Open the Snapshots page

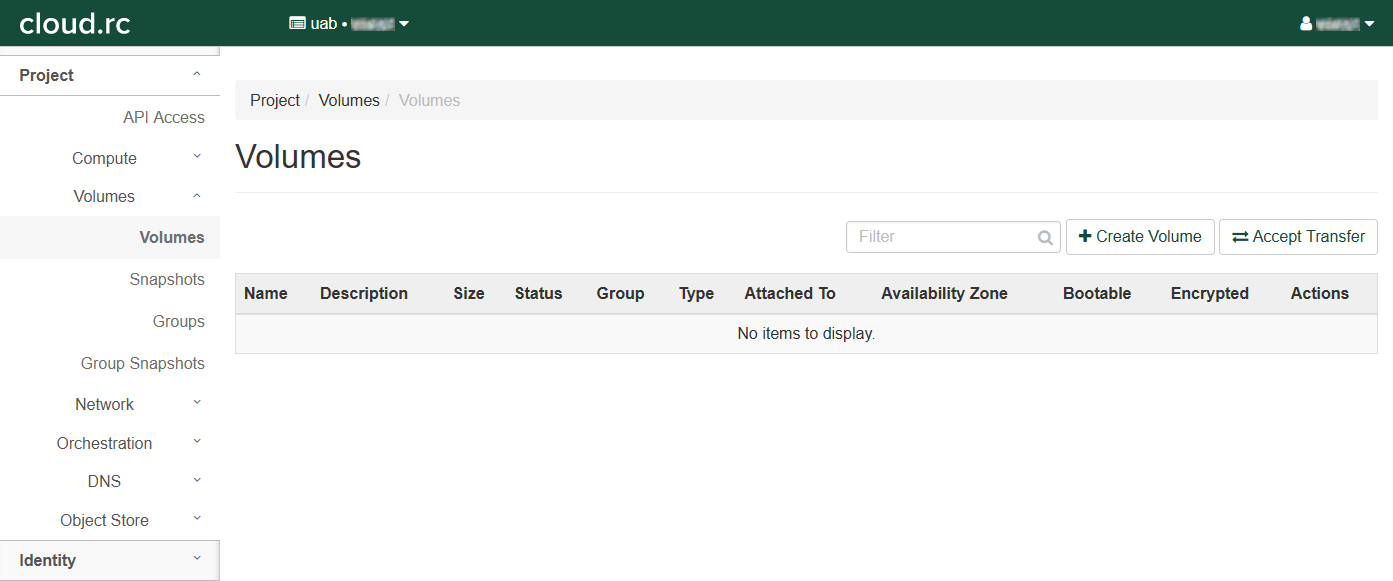click(167, 280)
